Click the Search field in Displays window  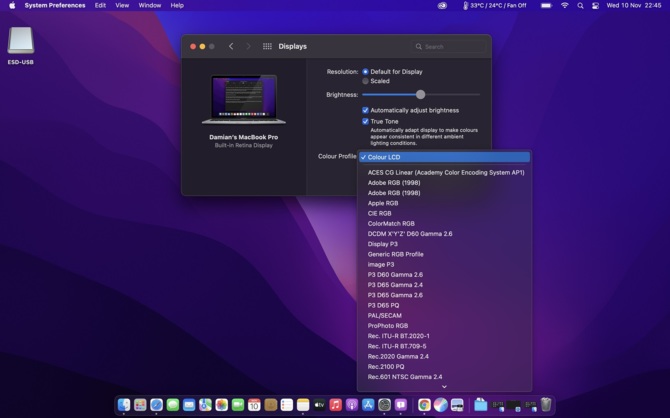(x=449, y=47)
